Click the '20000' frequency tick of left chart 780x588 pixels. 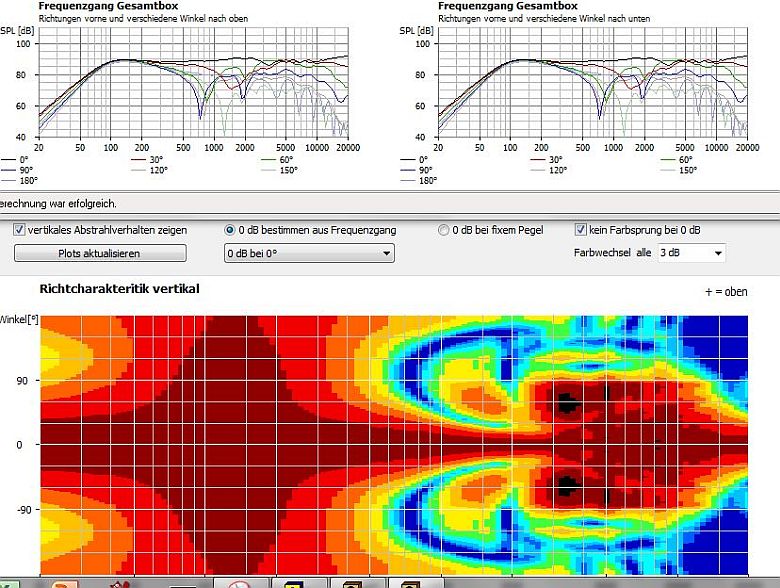pyautogui.click(x=348, y=148)
